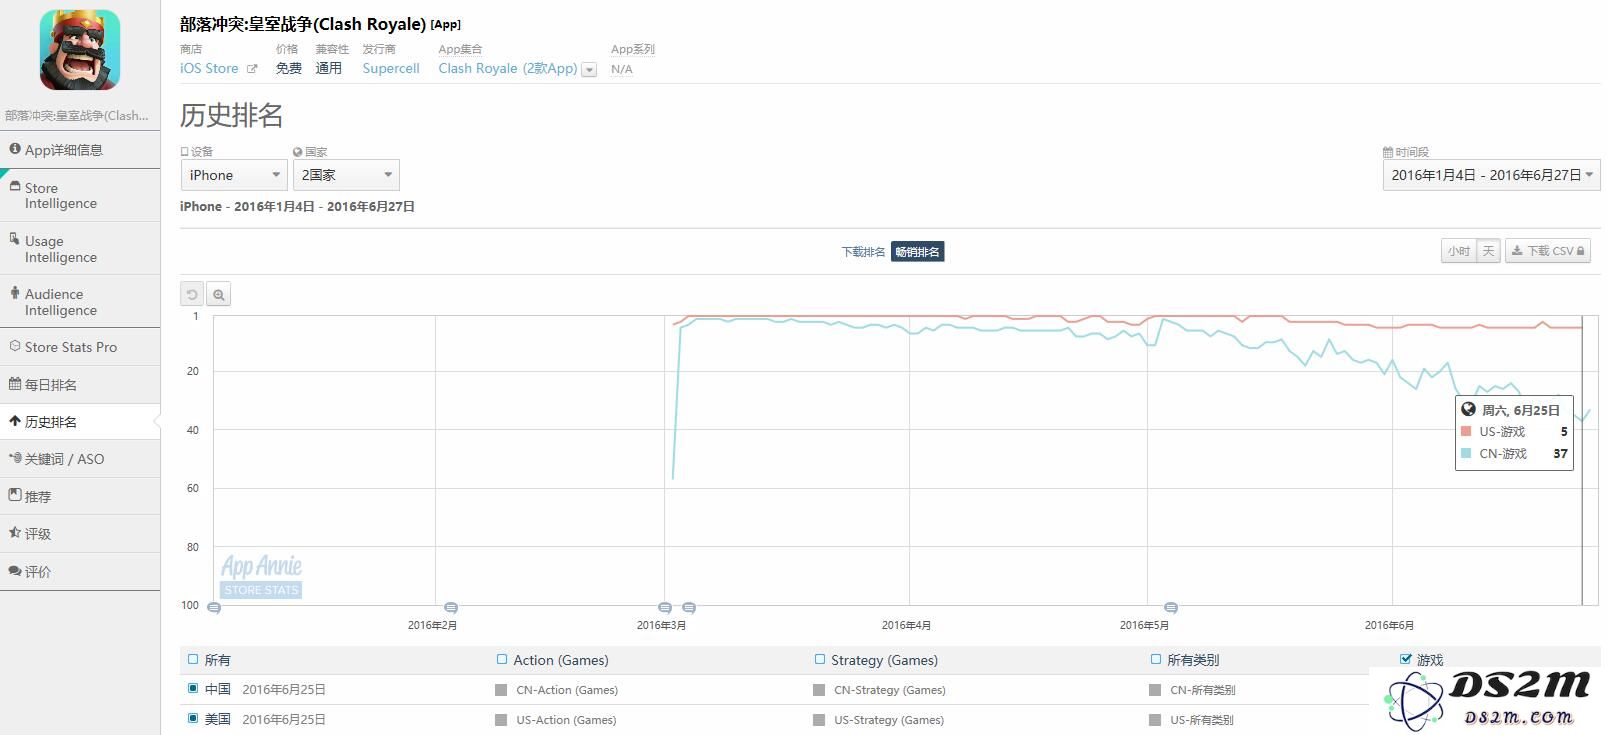Expand the App集合 dropdown arrow
This screenshot has width=1607, height=735.
coord(589,69)
